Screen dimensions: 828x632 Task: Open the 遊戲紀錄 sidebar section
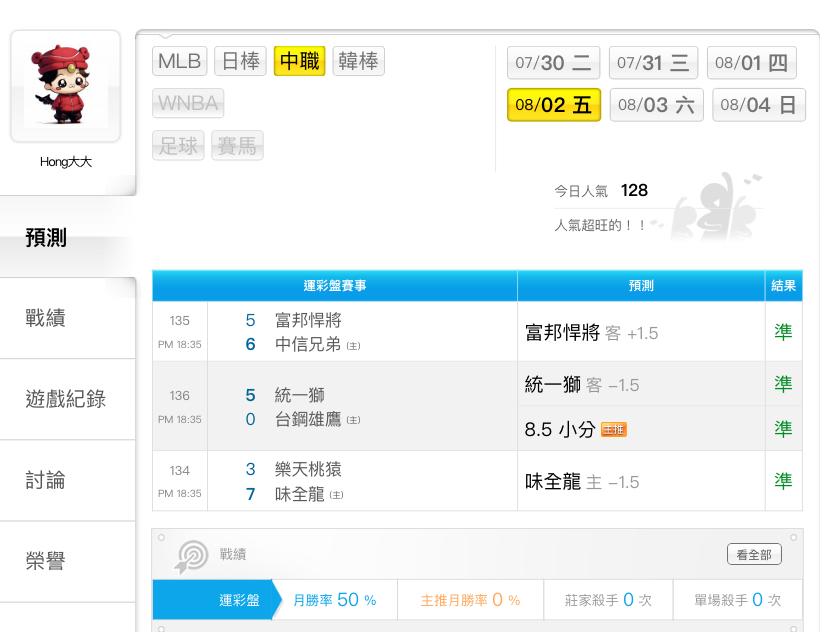68,399
